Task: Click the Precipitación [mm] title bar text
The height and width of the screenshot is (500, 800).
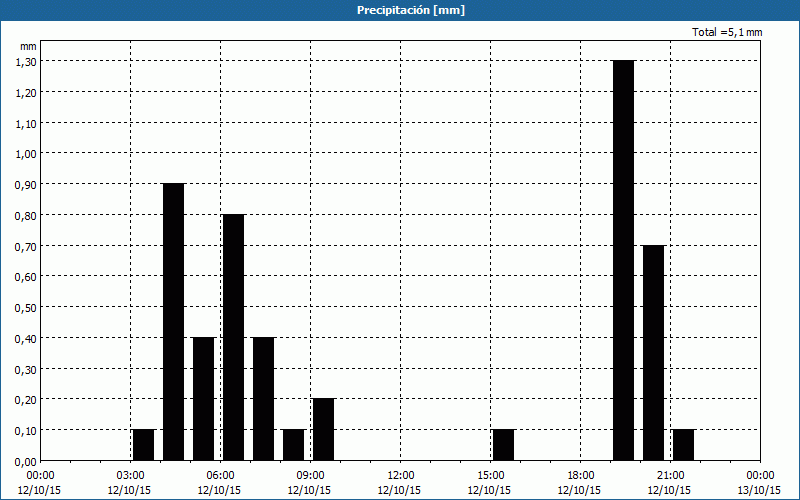Action: tap(411, 10)
